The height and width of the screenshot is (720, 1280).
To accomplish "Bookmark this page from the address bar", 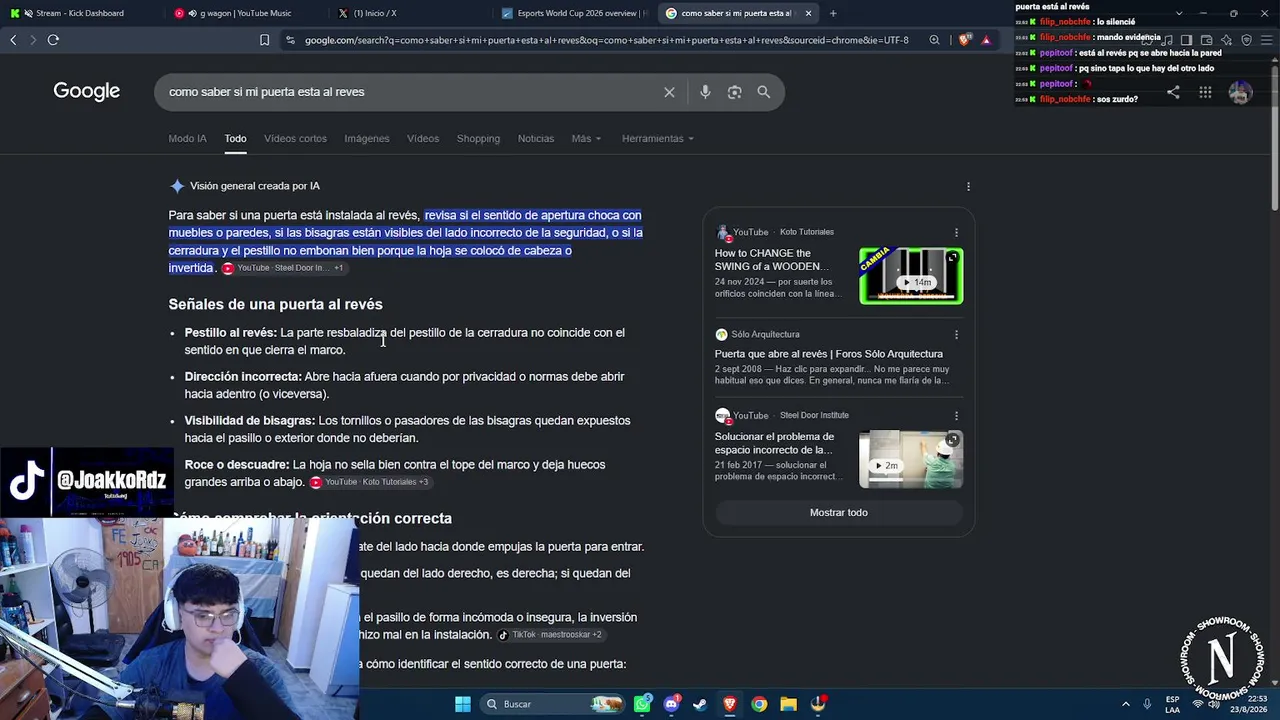I will click(x=264, y=40).
